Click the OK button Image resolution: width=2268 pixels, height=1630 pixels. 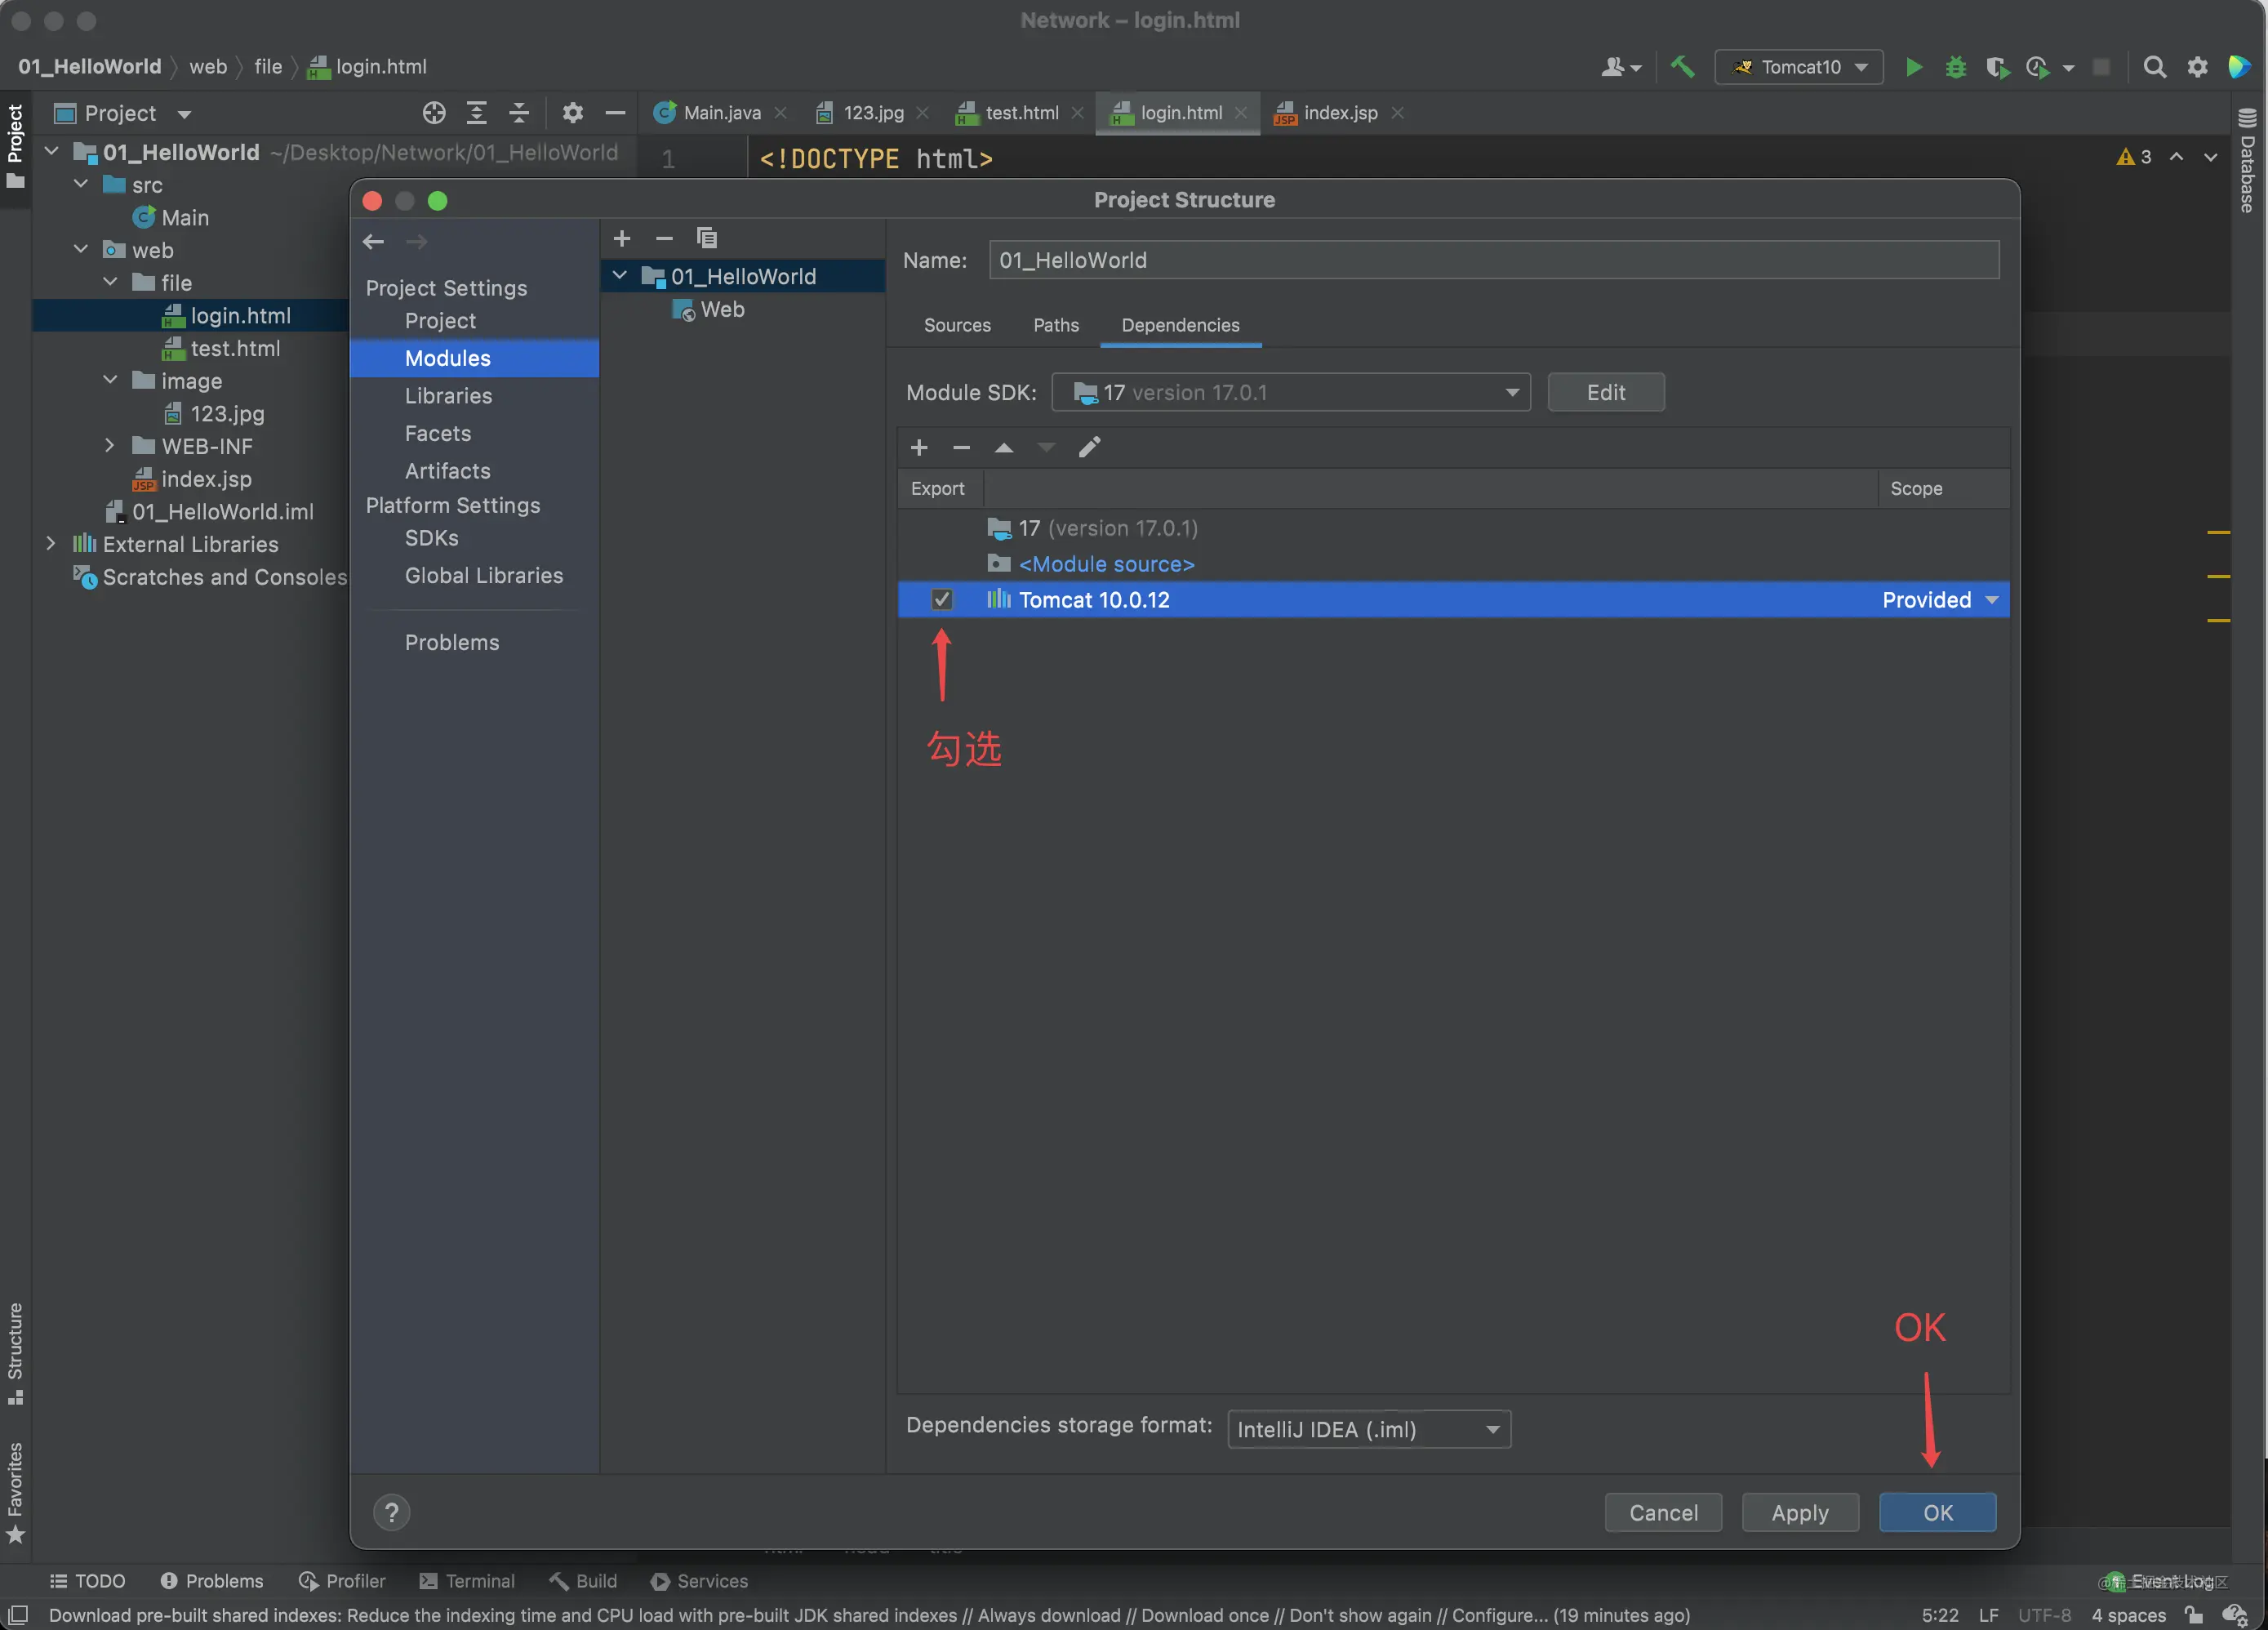coord(1937,1512)
